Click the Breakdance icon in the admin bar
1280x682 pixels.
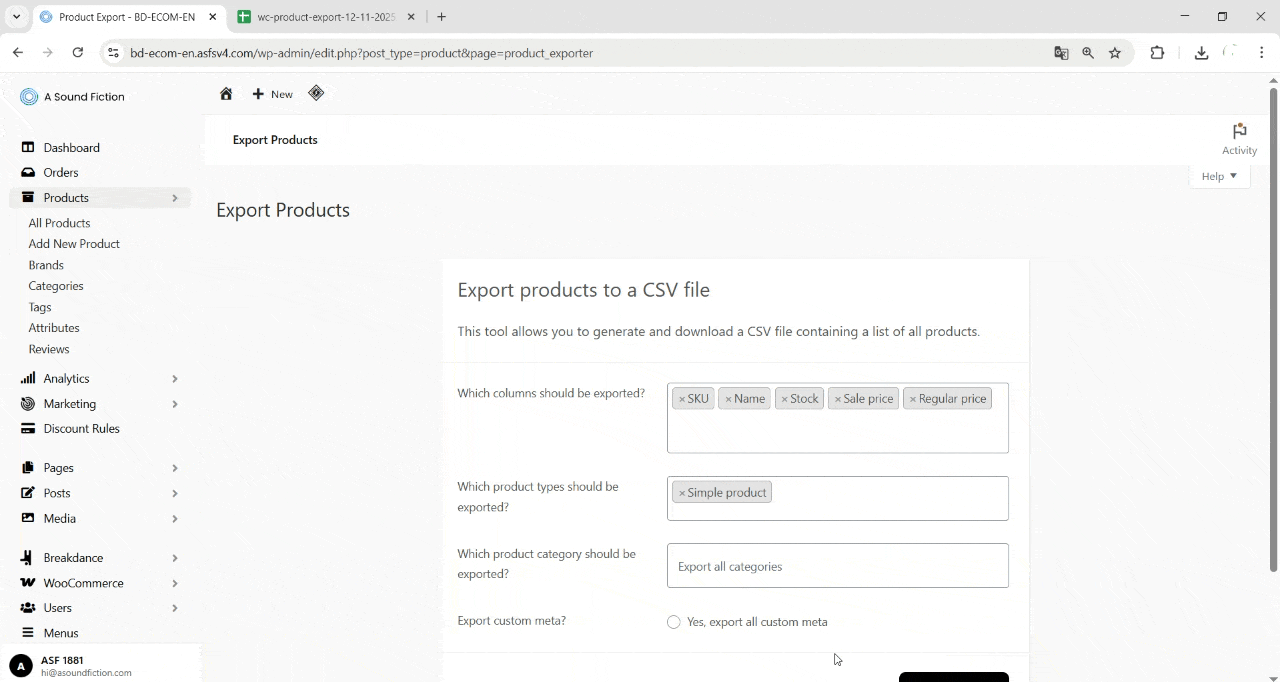click(316, 92)
